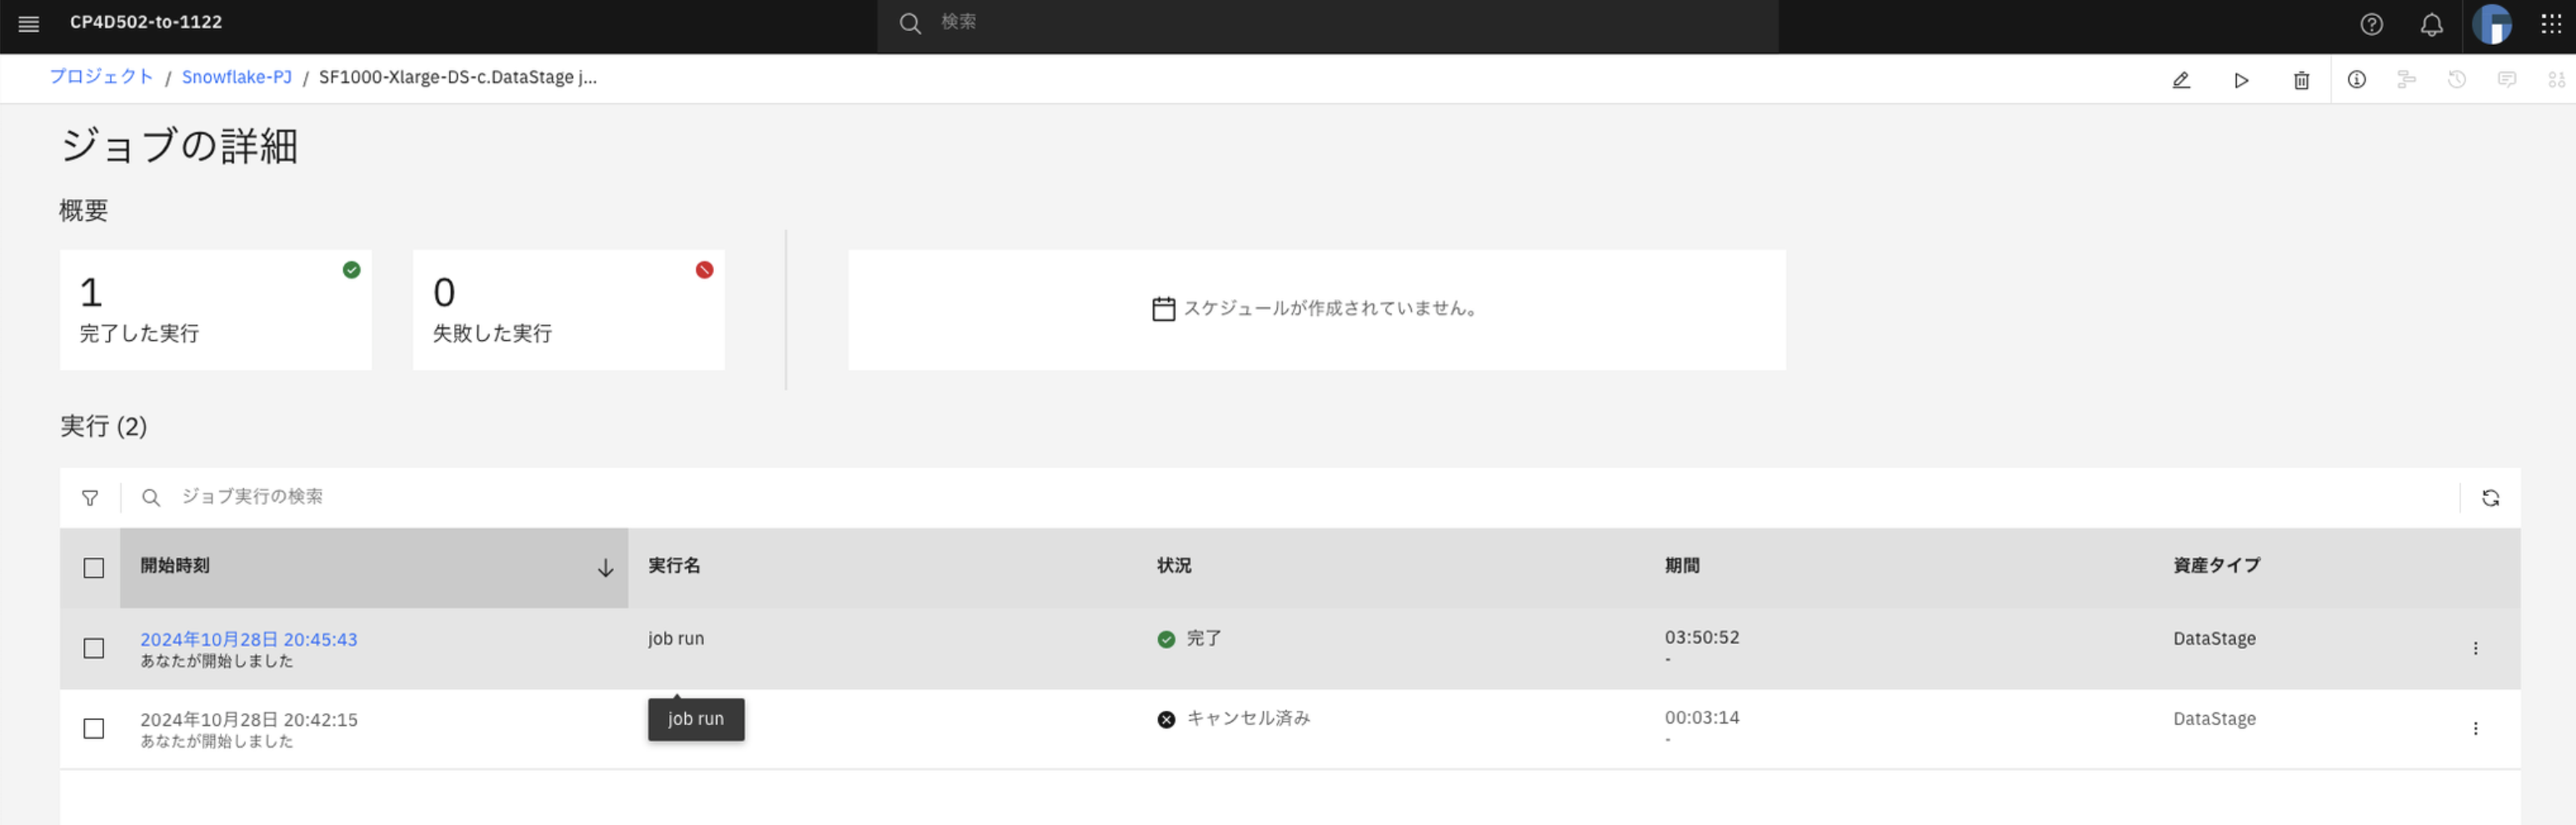Check the select-all checkbox in the table header

pyautogui.click(x=93, y=568)
